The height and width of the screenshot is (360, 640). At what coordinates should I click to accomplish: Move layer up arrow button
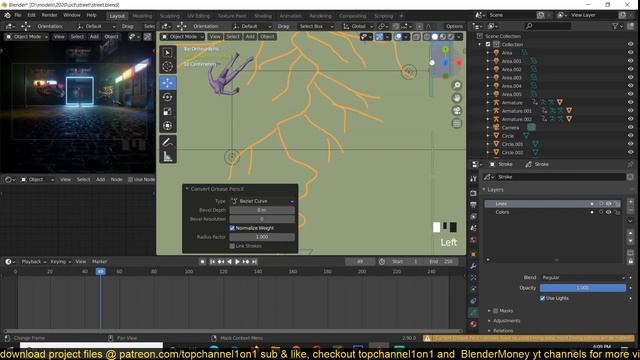click(630, 233)
